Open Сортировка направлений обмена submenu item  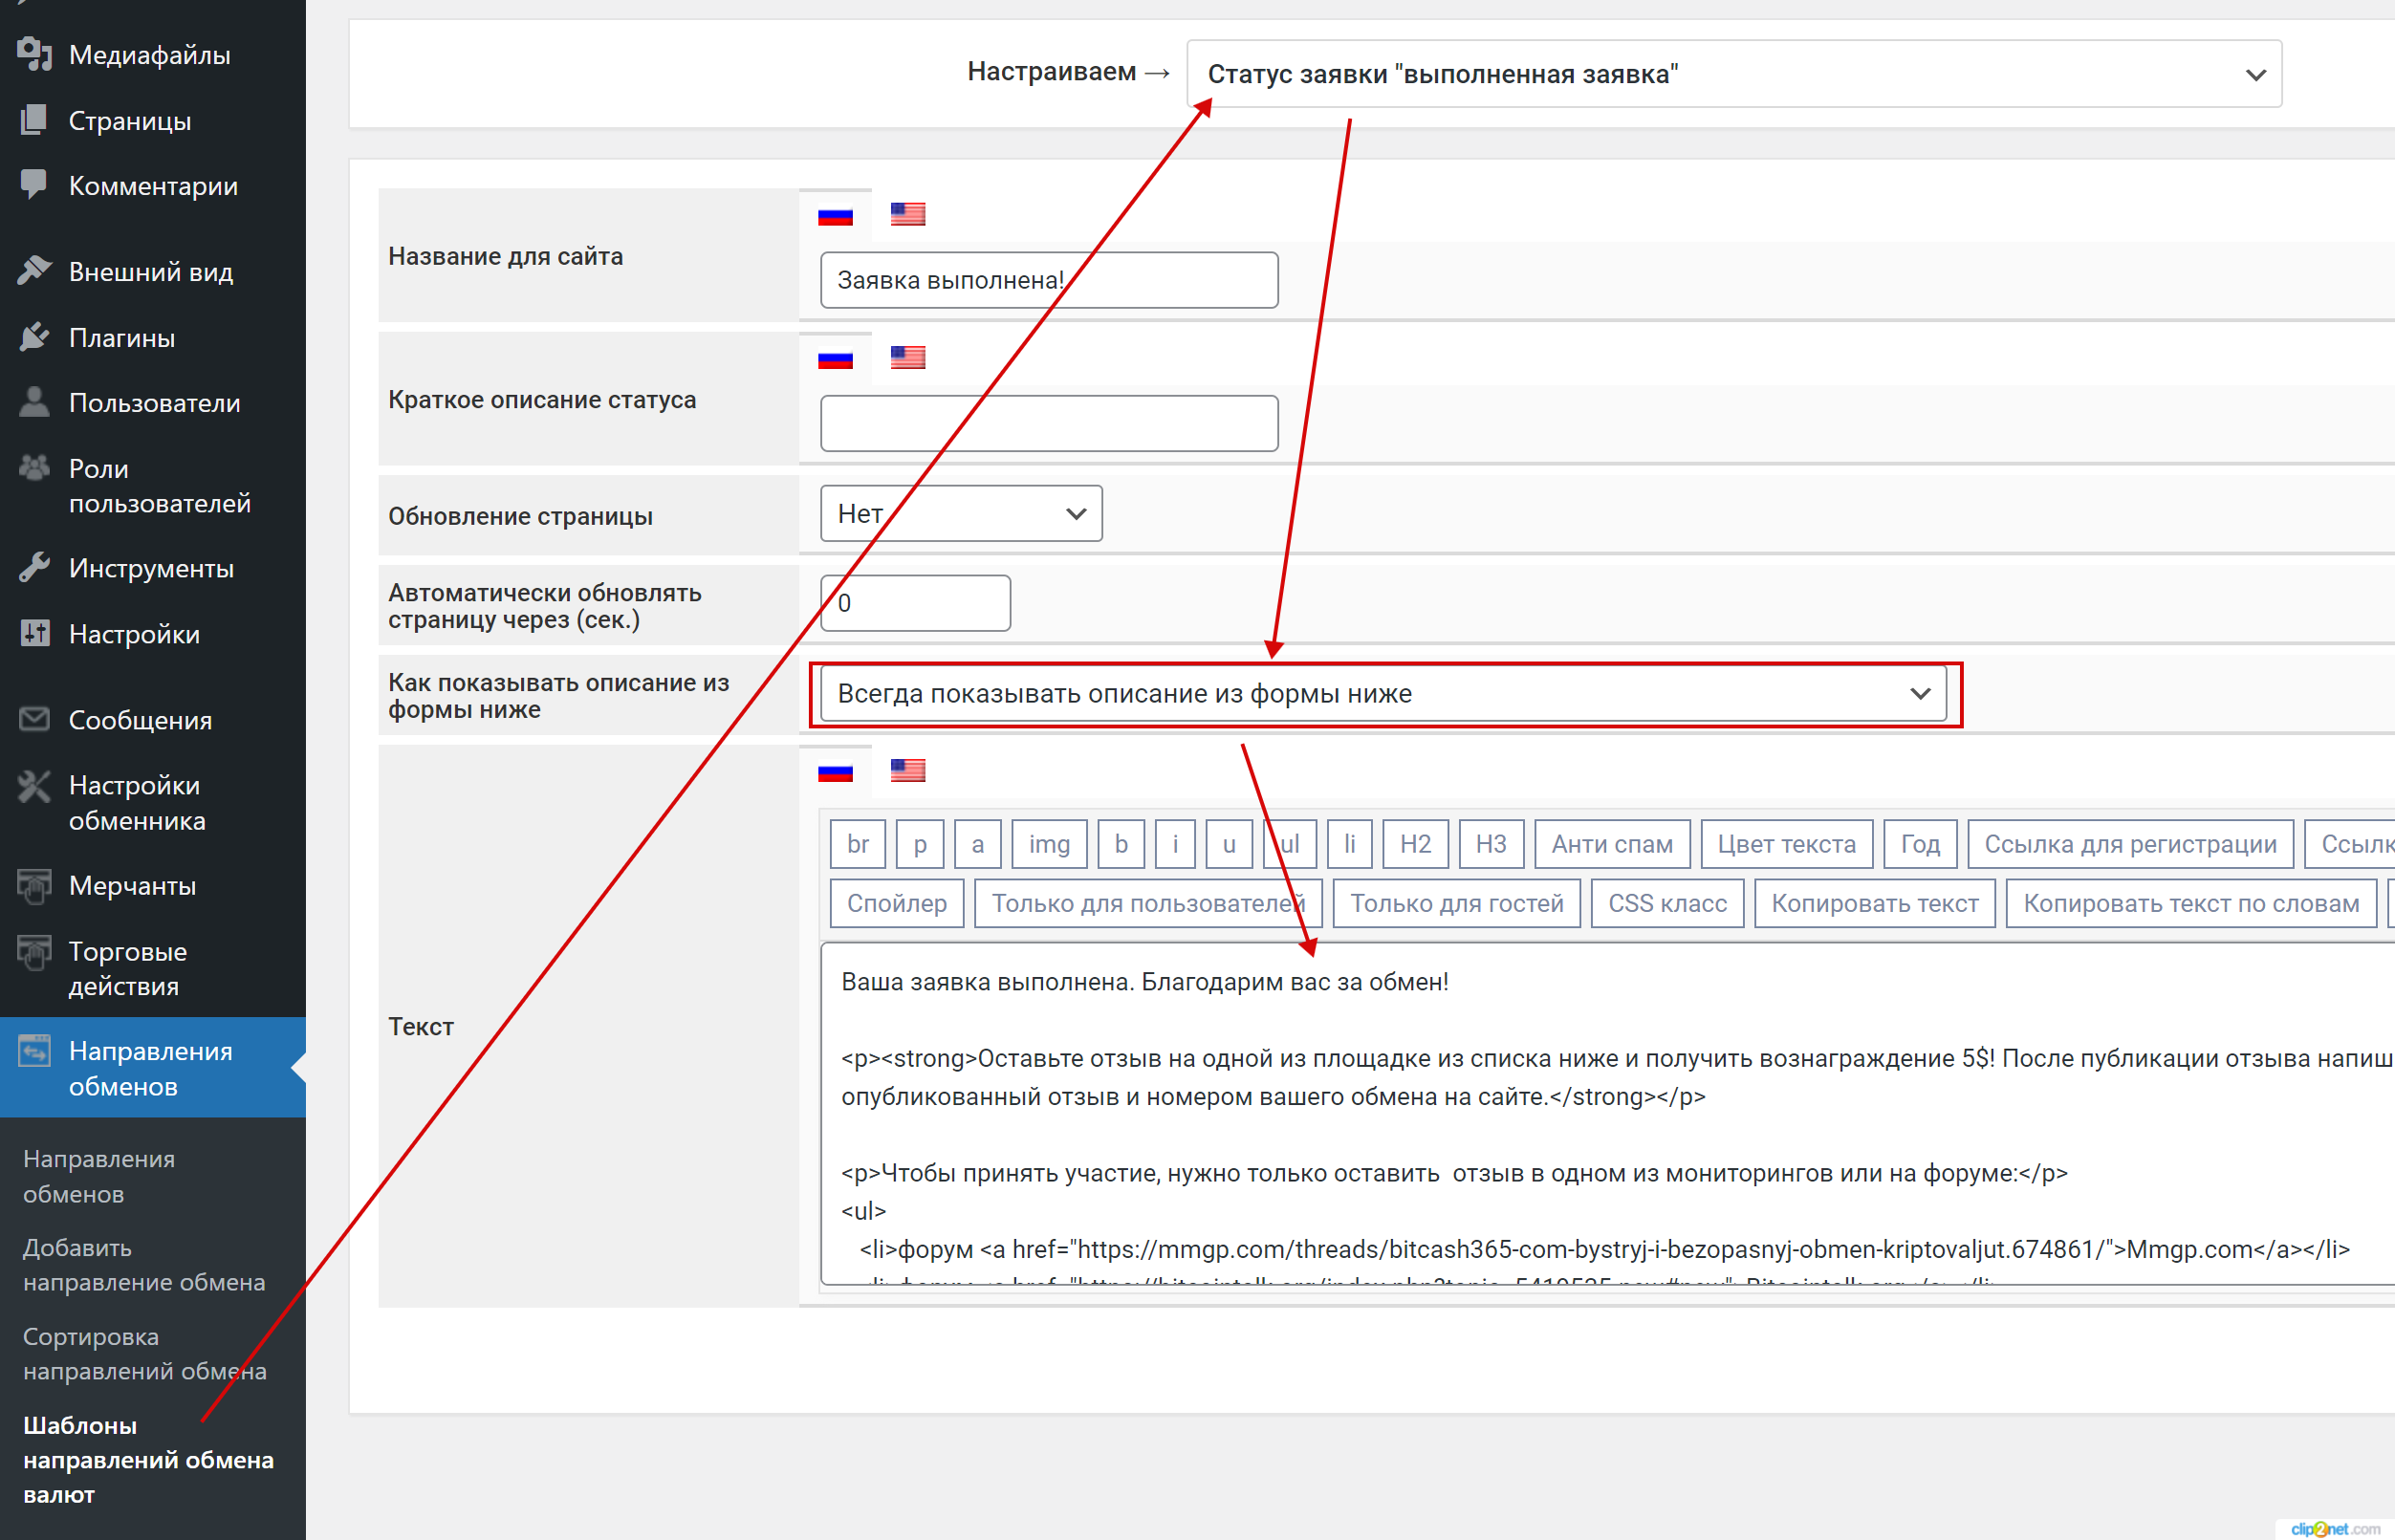(144, 1353)
